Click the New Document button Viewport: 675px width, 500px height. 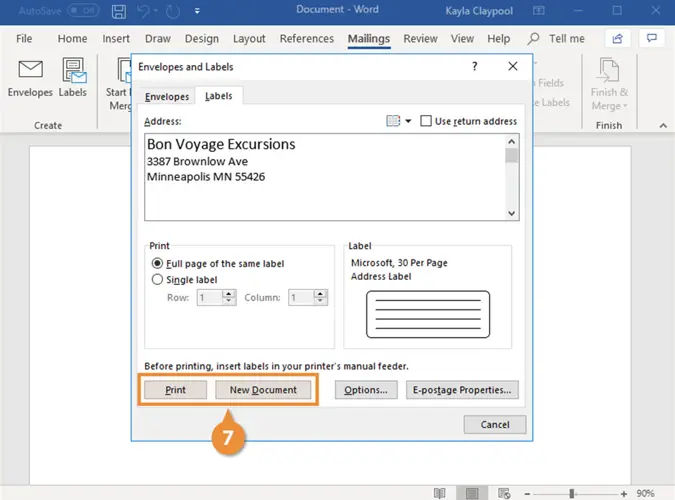point(263,390)
